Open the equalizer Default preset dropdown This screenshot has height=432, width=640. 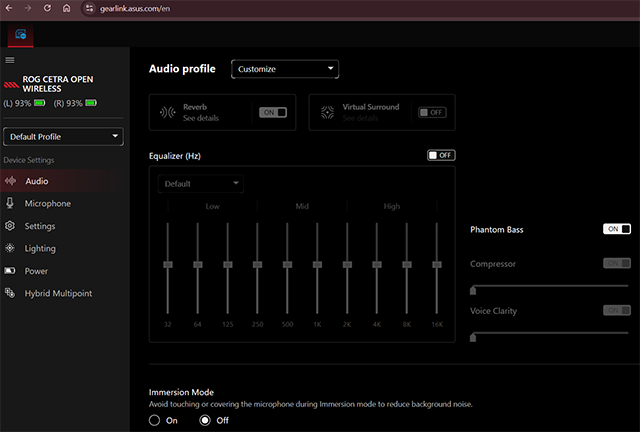point(200,184)
